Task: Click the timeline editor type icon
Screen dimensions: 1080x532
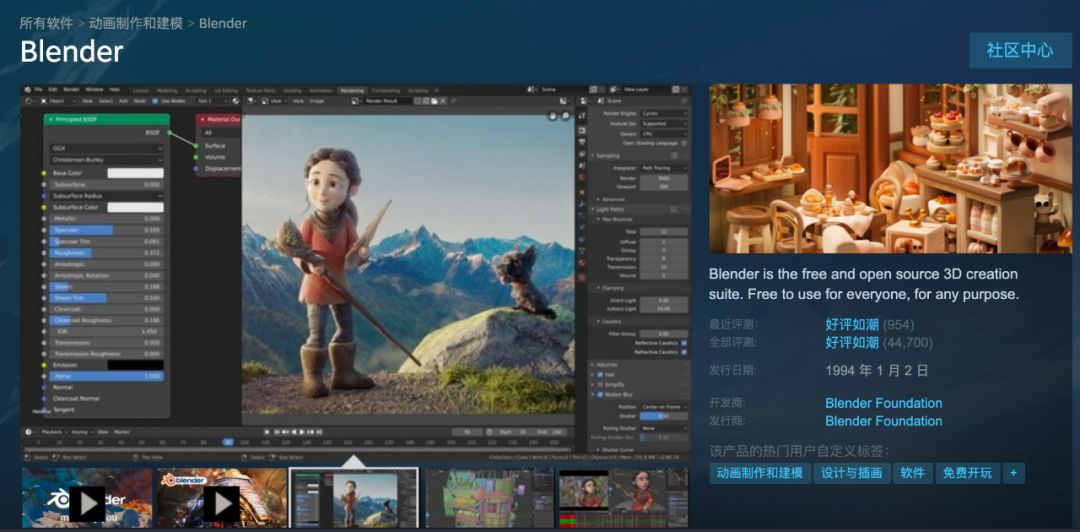Action: pyautogui.click(x=28, y=432)
